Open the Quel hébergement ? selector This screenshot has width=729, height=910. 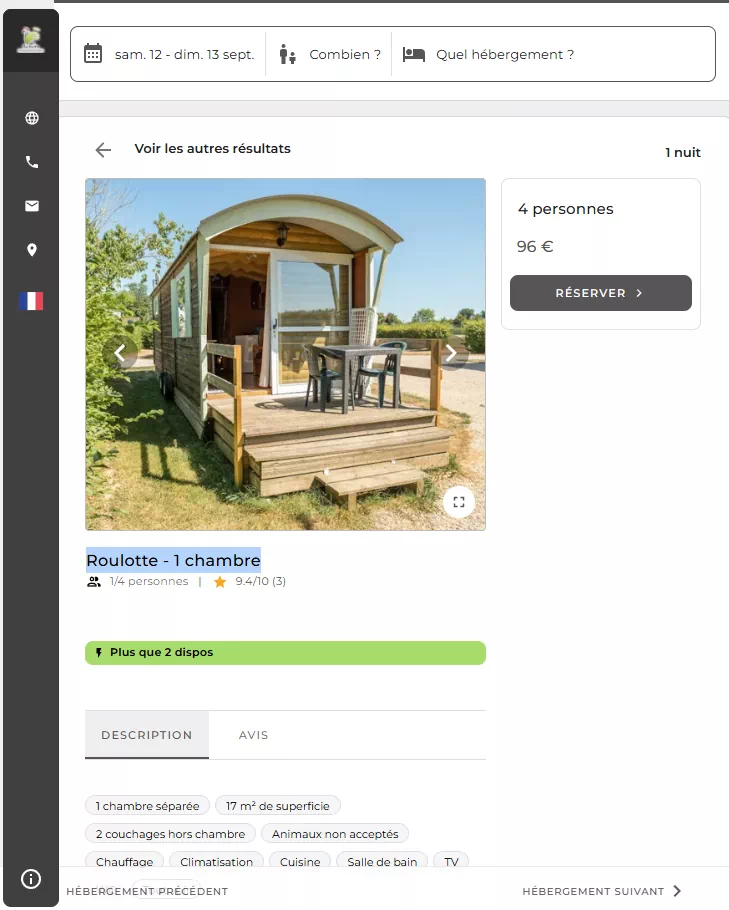pos(489,55)
